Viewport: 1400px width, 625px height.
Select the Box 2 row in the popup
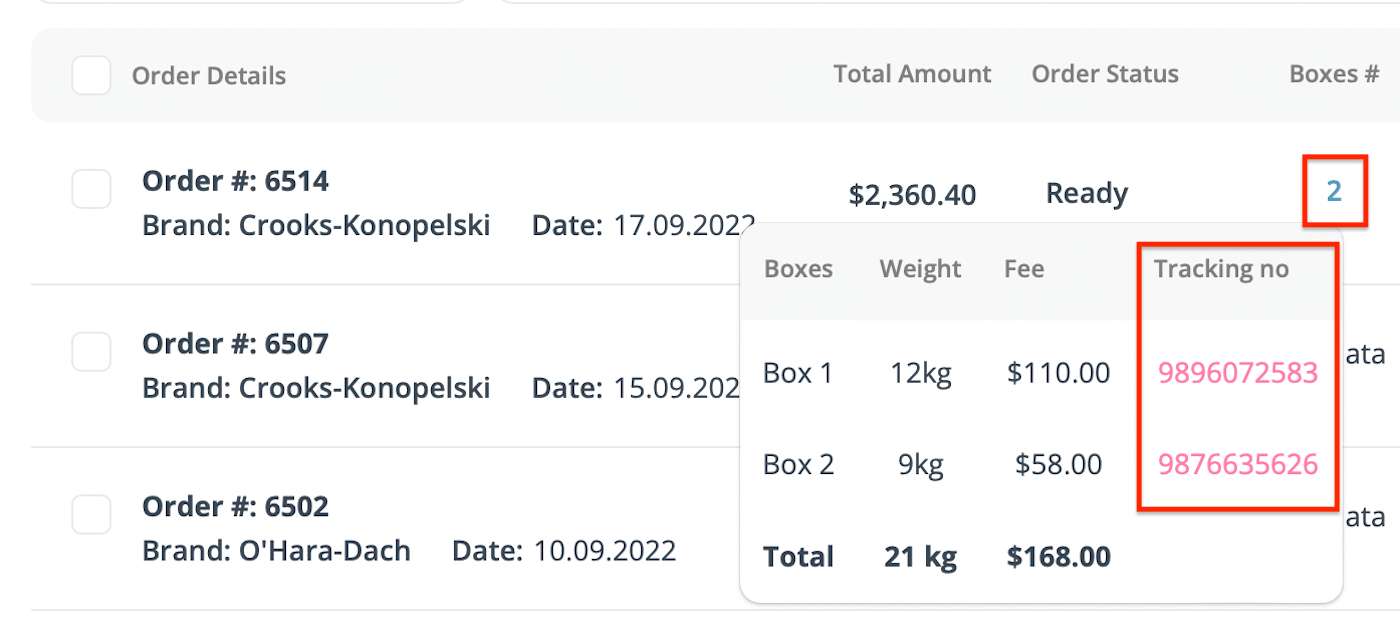tap(798, 464)
